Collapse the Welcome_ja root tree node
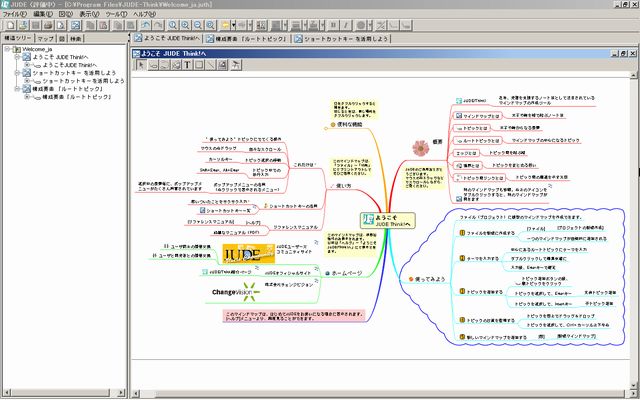The width and height of the screenshot is (640, 400). click(x=7, y=49)
